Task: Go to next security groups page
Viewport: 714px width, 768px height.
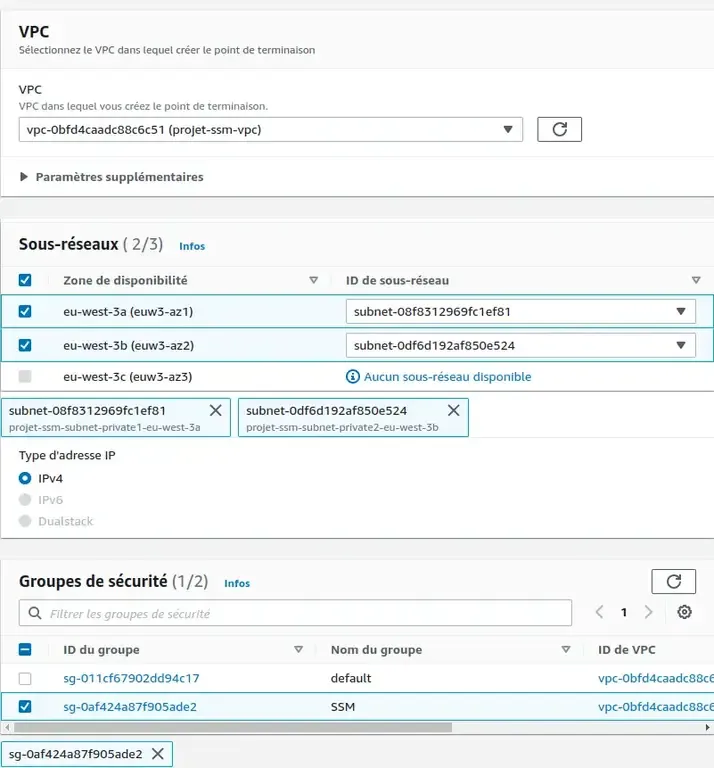Action: point(648,612)
